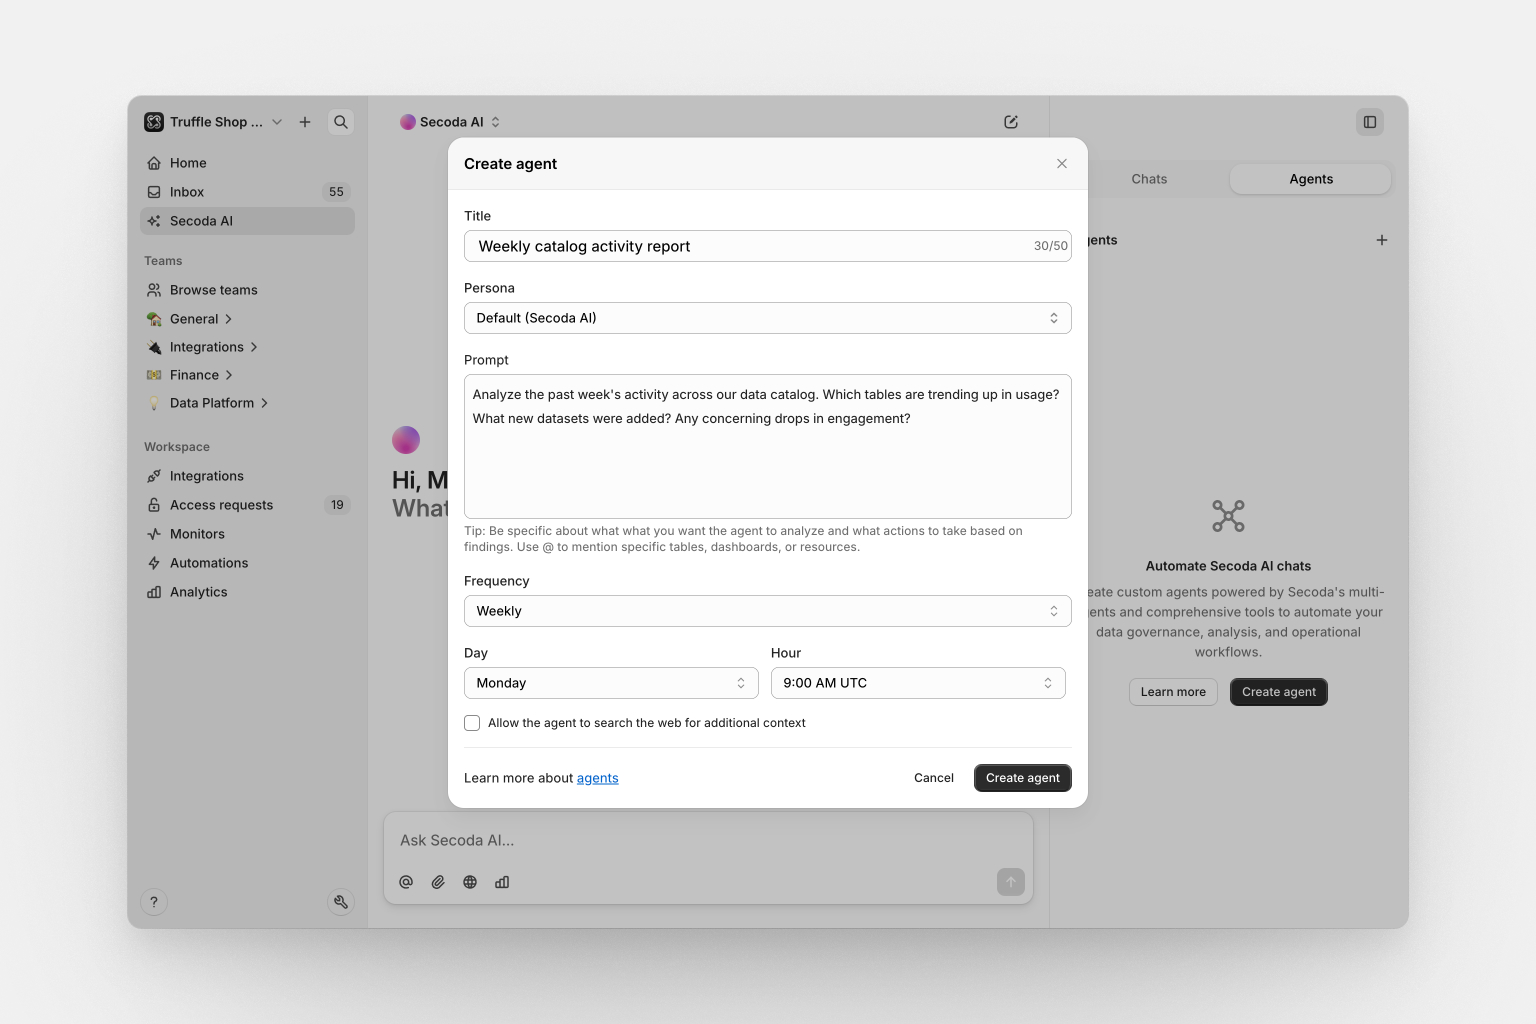Open the Frequency dropdown set to Weekly
The image size is (1536, 1024).
click(x=767, y=611)
